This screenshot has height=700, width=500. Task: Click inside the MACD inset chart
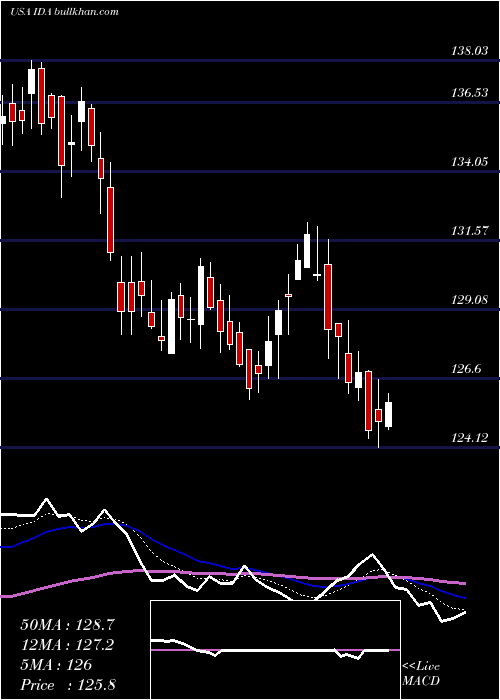(x=275, y=650)
